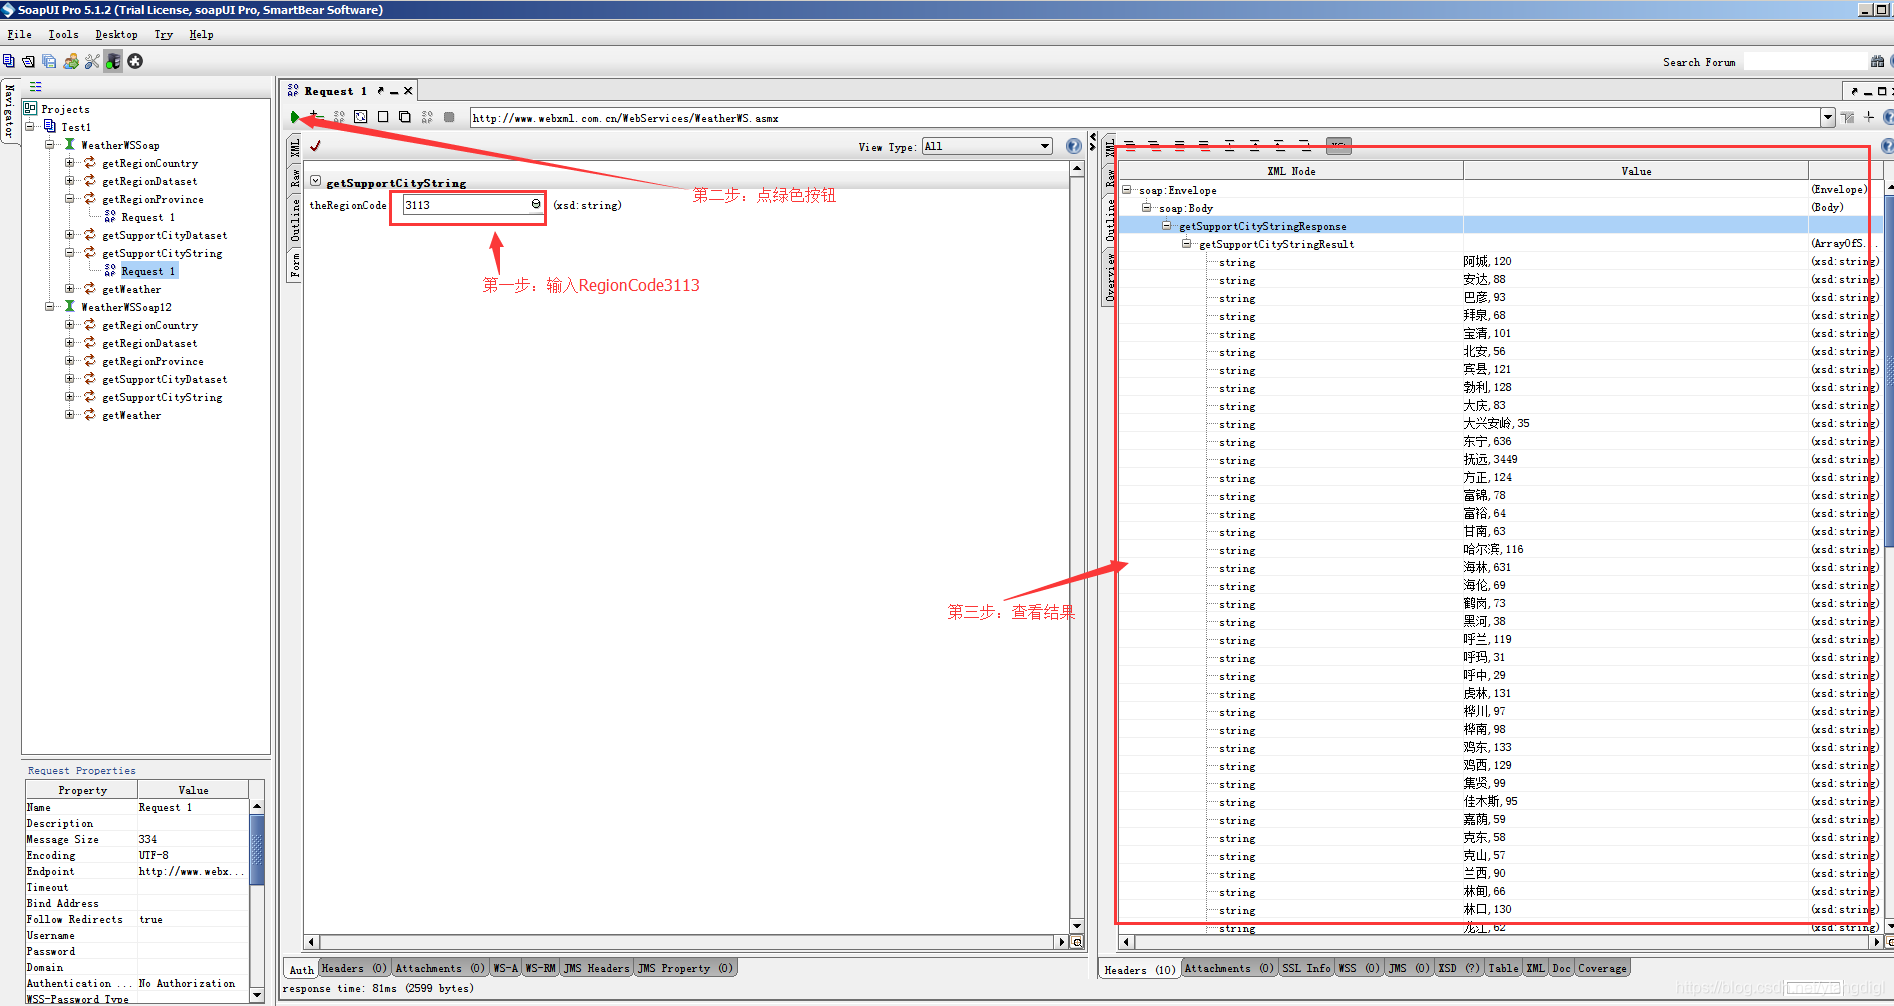Collapse the Test1 project node
The width and height of the screenshot is (1894, 1006).
pos(30,126)
